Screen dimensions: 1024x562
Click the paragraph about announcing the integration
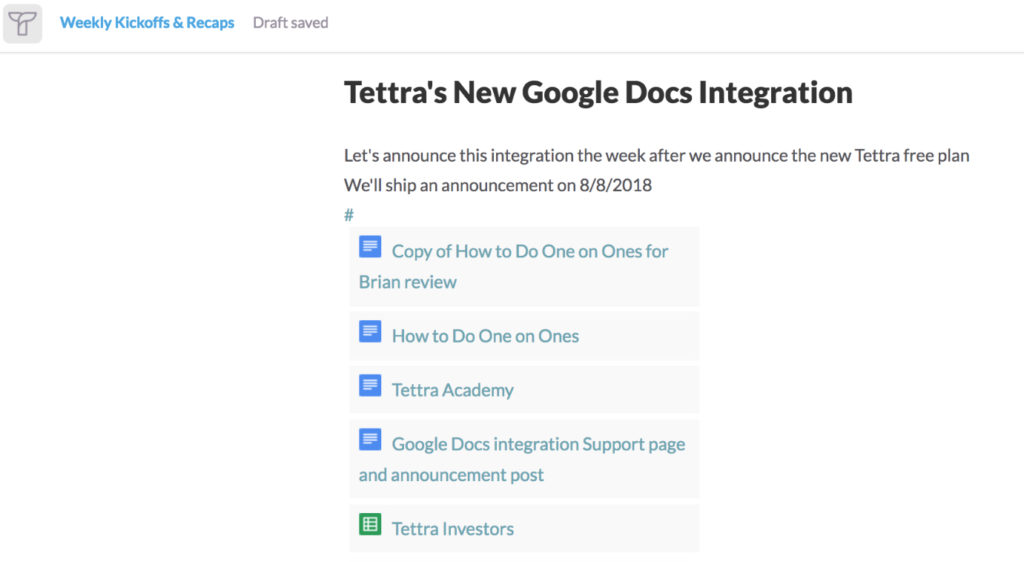pos(656,156)
